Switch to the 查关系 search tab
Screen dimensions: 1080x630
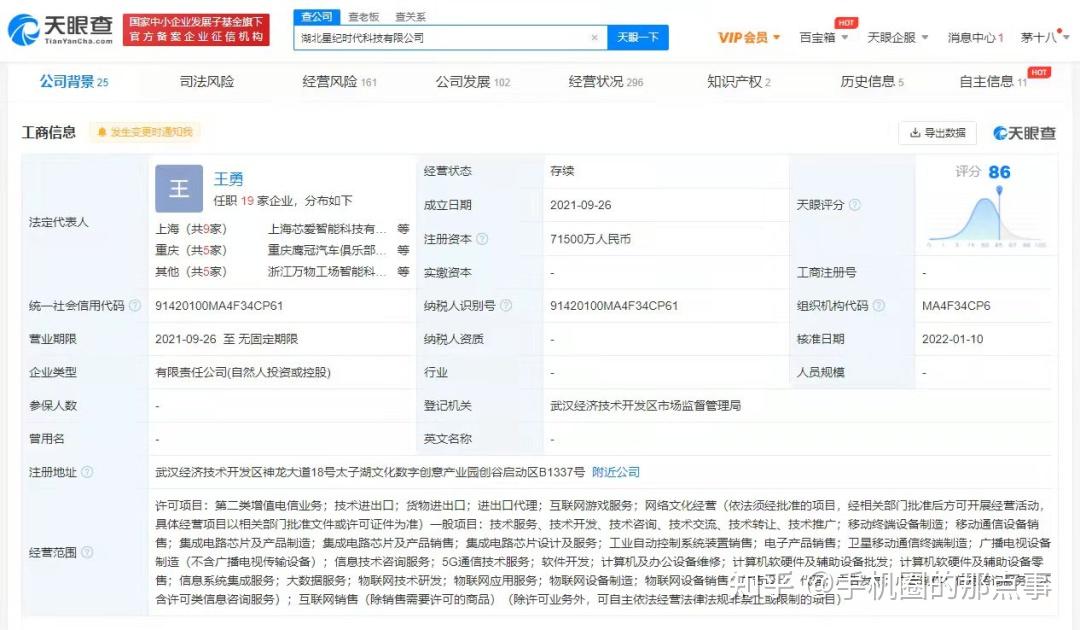411,17
